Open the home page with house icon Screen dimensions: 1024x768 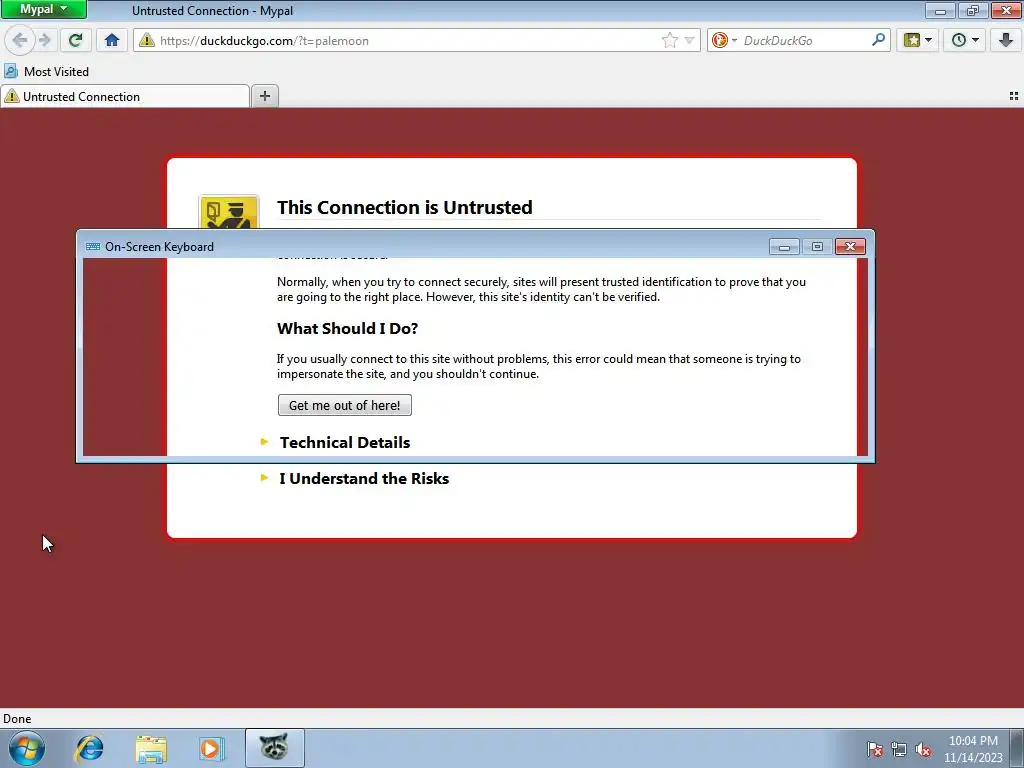pyautogui.click(x=112, y=40)
